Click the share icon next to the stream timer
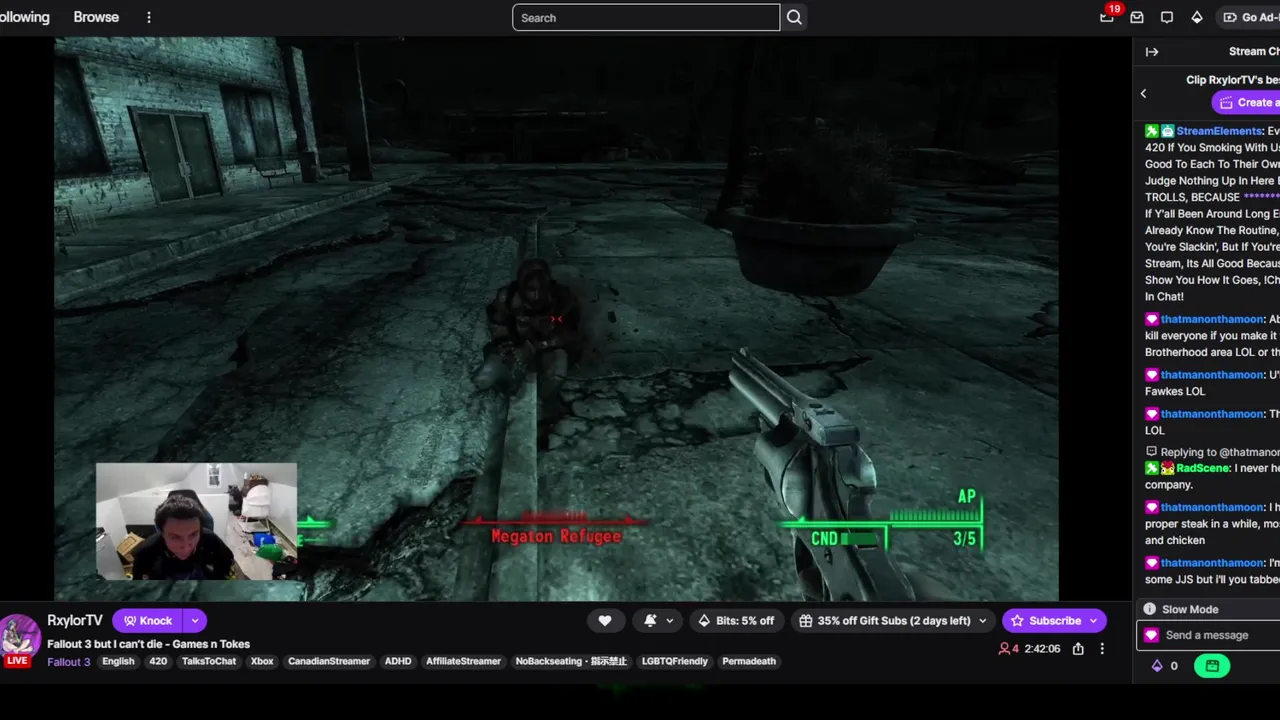Viewport: 1280px width, 720px height. point(1078,649)
